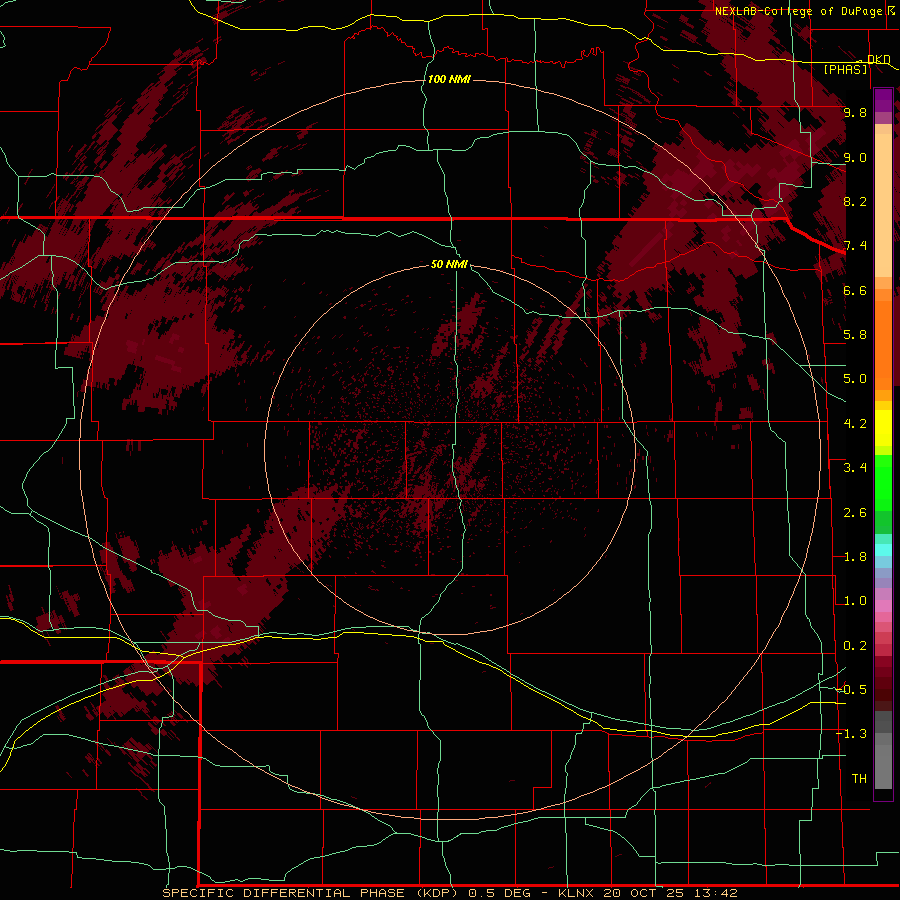Click the -0.5 scale value
The width and height of the screenshot is (900, 900).
852,690
